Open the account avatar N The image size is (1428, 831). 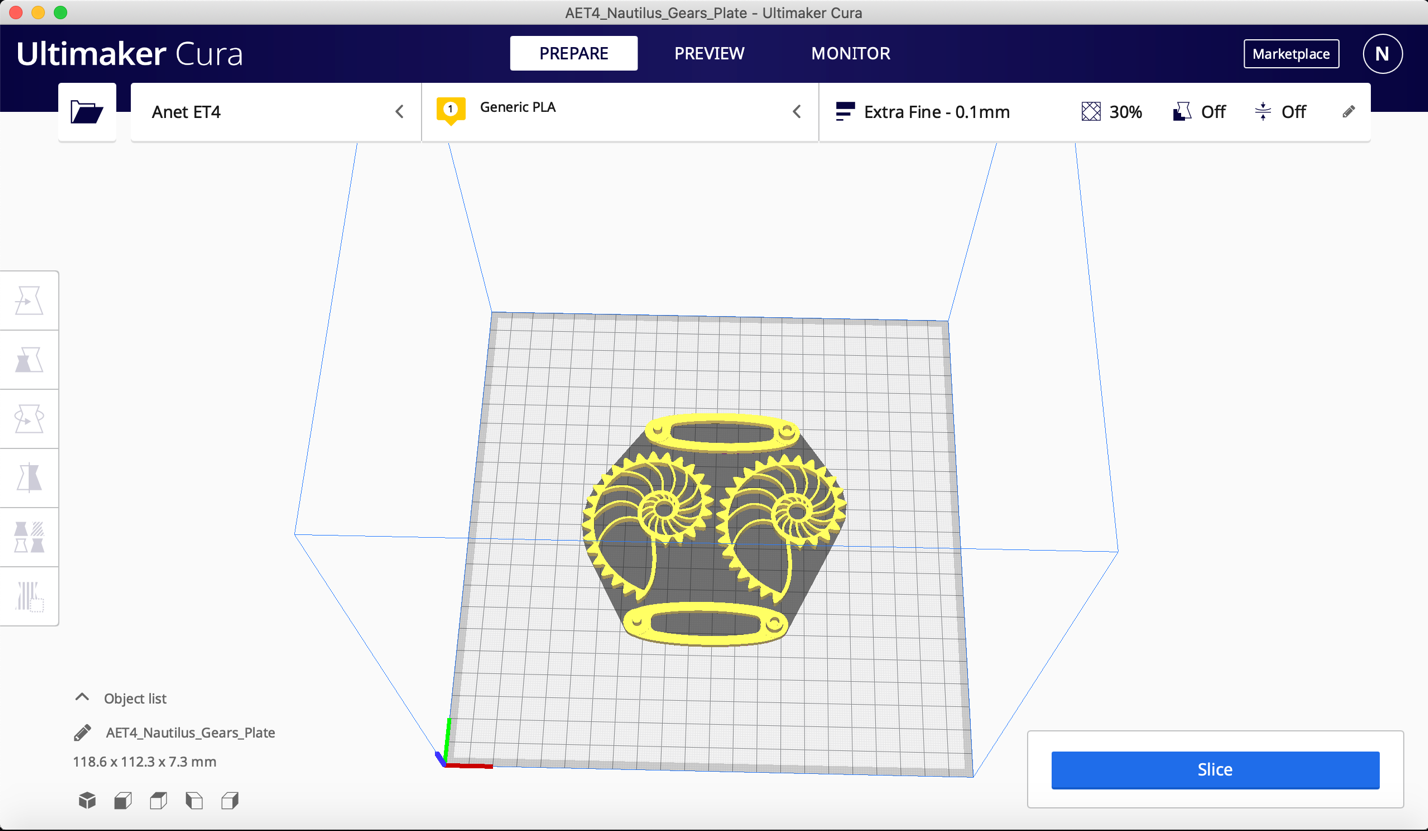click(x=1382, y=54)
